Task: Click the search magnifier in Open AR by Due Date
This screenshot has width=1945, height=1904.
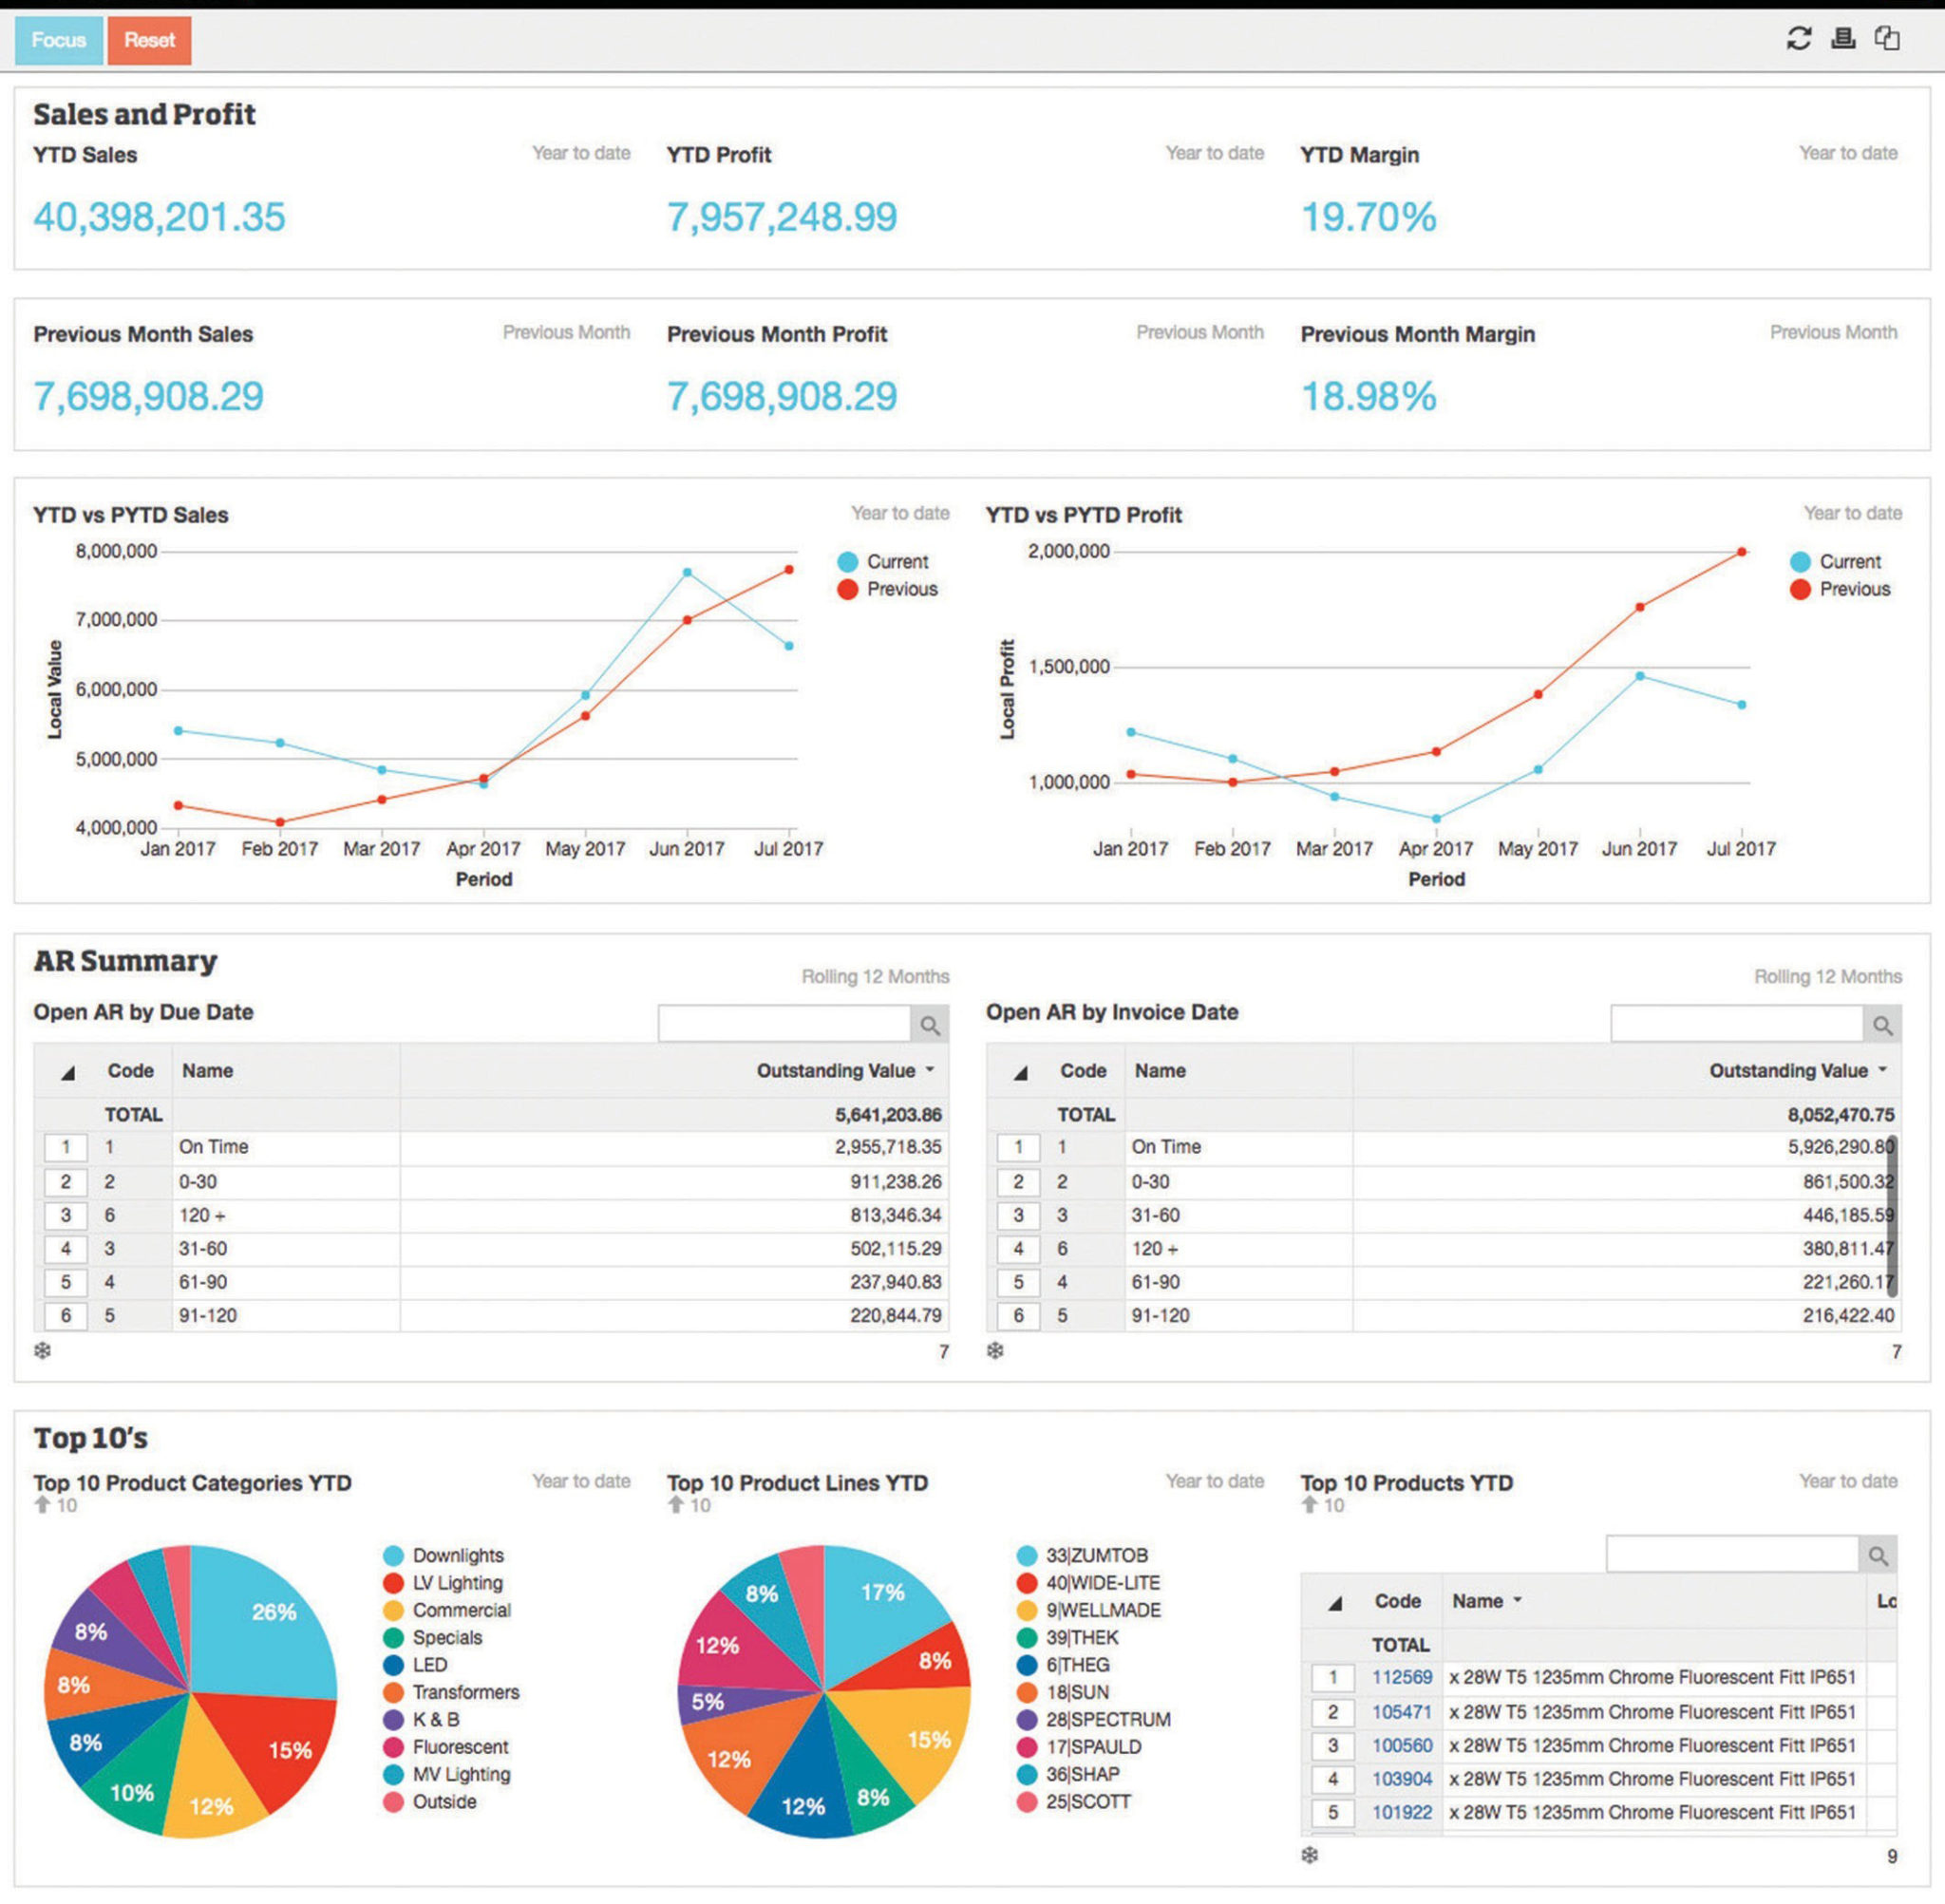Action: 932,1023
